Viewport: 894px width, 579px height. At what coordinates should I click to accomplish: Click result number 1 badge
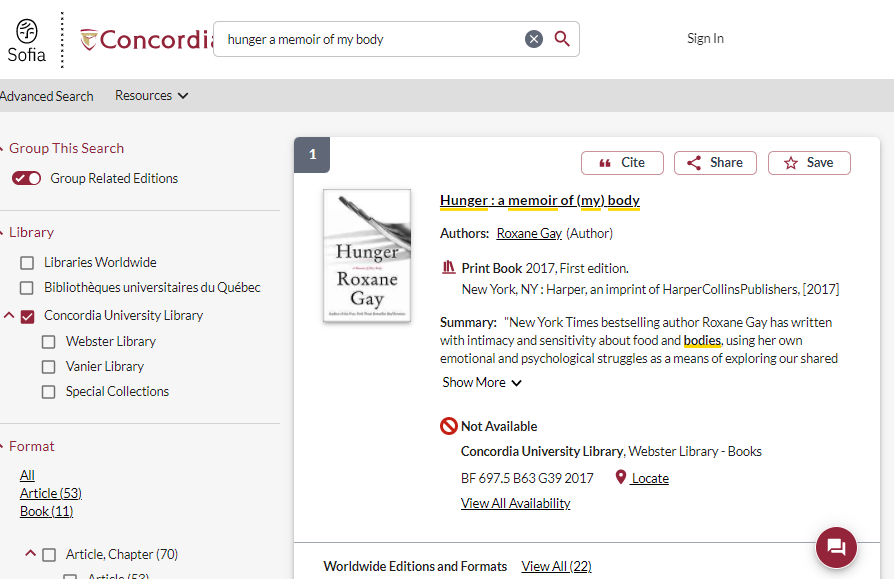pos(312,154)
